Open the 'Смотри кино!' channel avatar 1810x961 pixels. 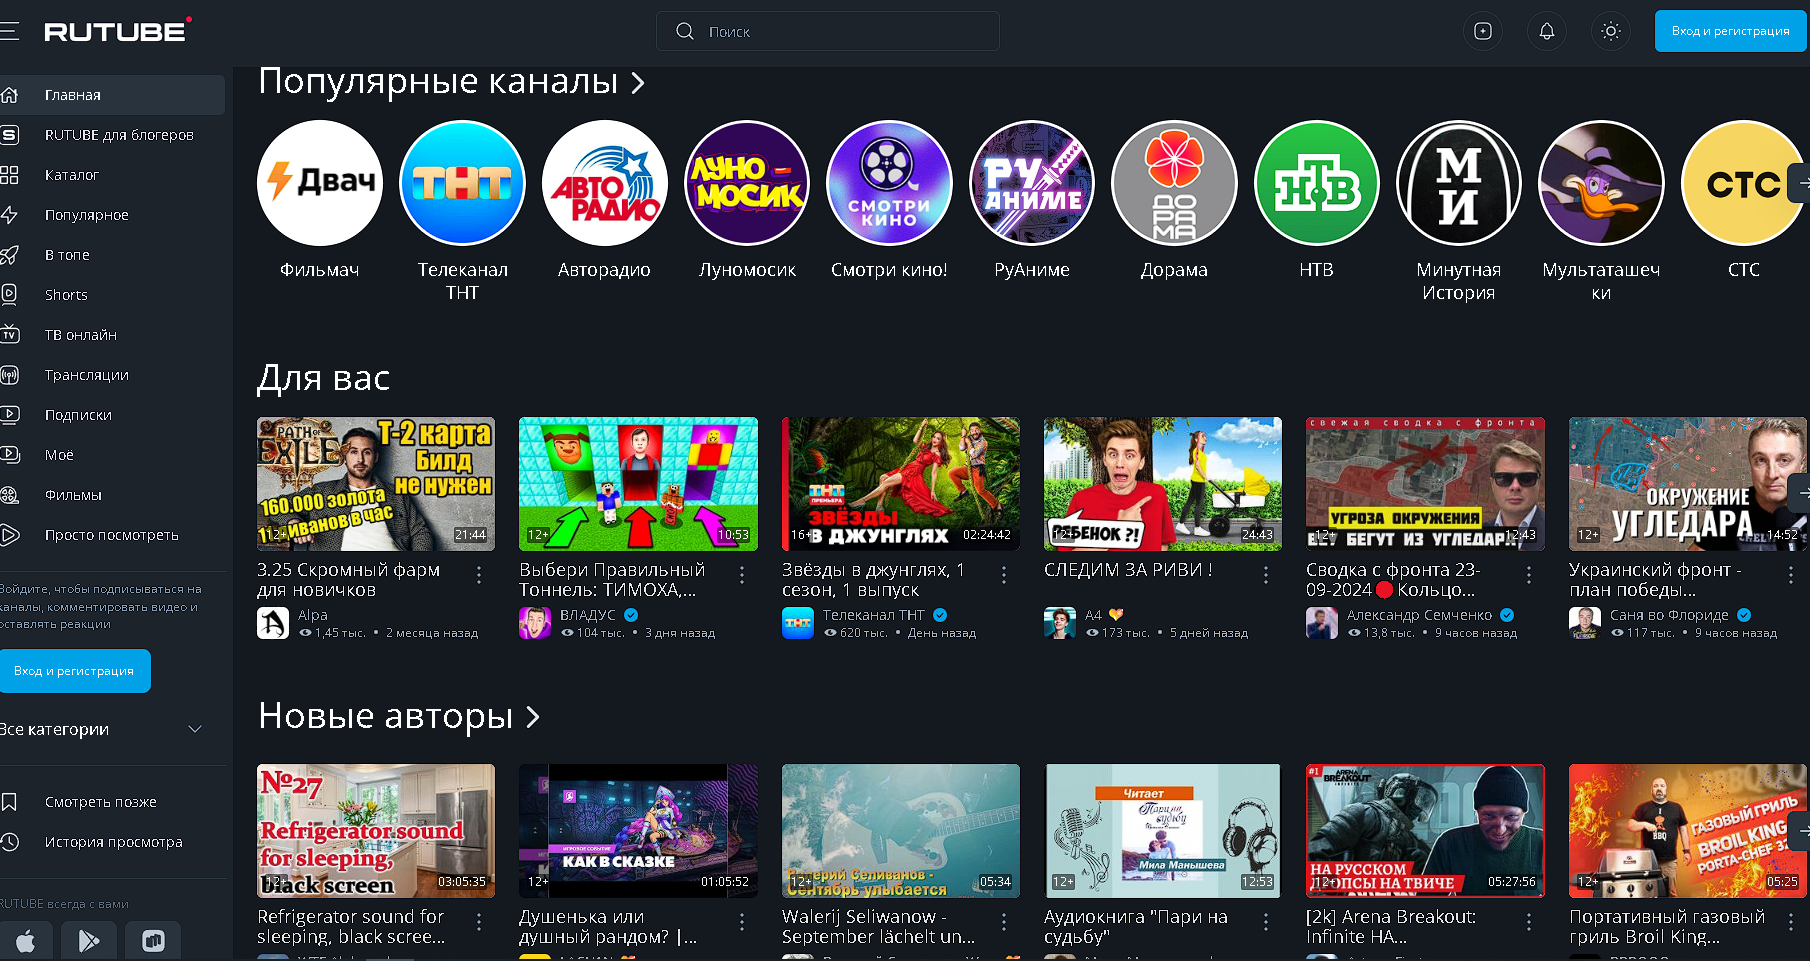coord(889,183)
